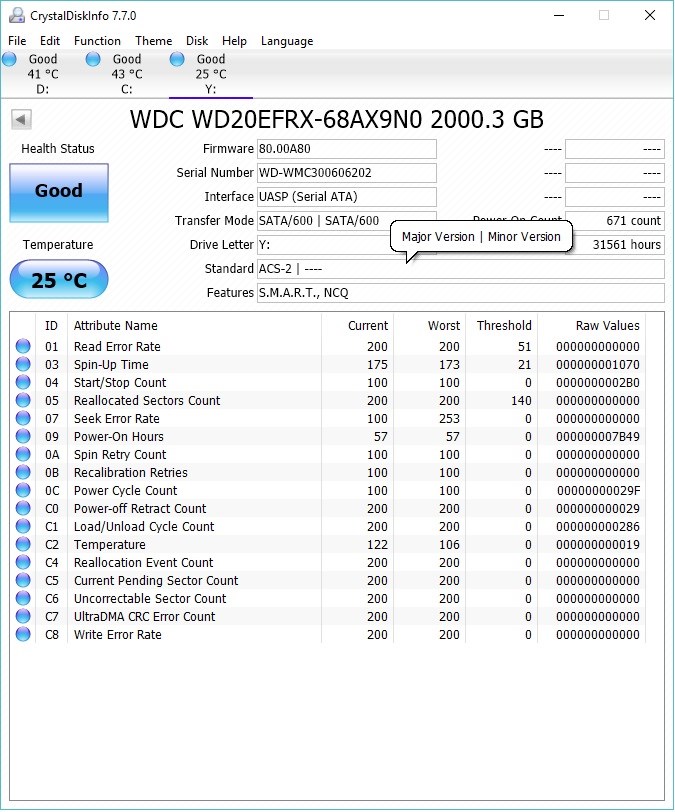Click raw value 000000001070
Image resolution: width=675 pixels, height=812 pixels.
598,365
